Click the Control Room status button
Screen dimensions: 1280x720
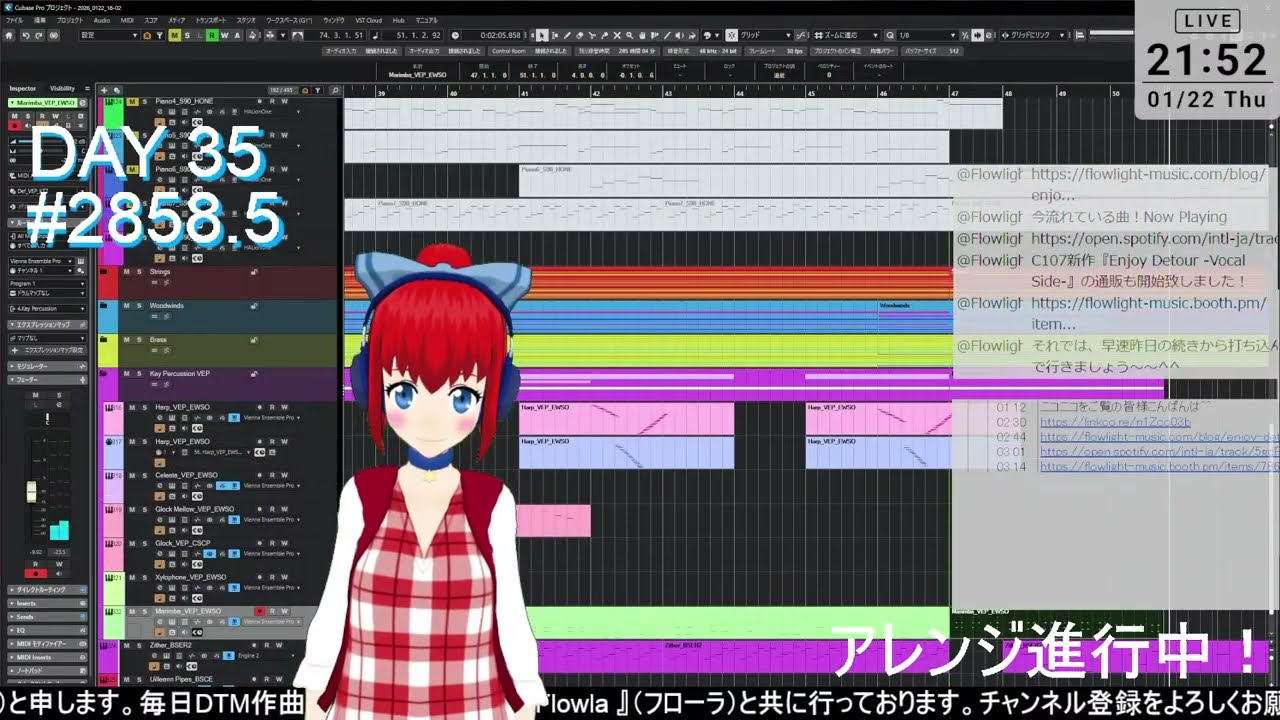[x=529, y=51]
